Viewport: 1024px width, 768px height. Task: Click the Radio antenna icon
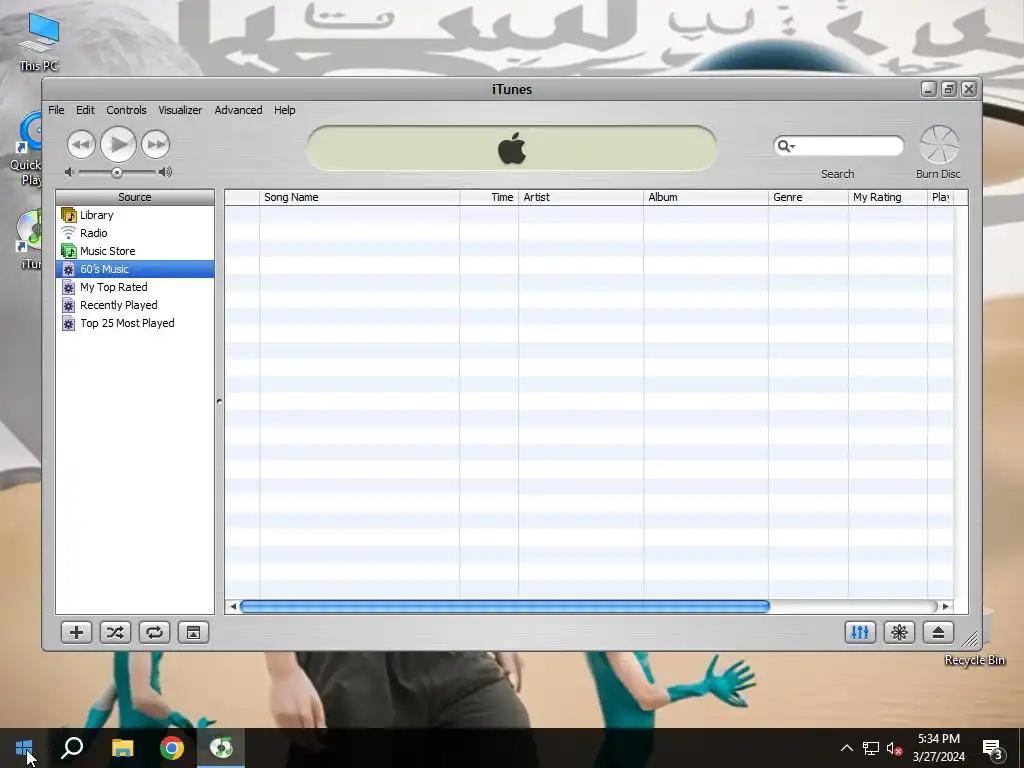pyautogui.click(x=69, y=232)
